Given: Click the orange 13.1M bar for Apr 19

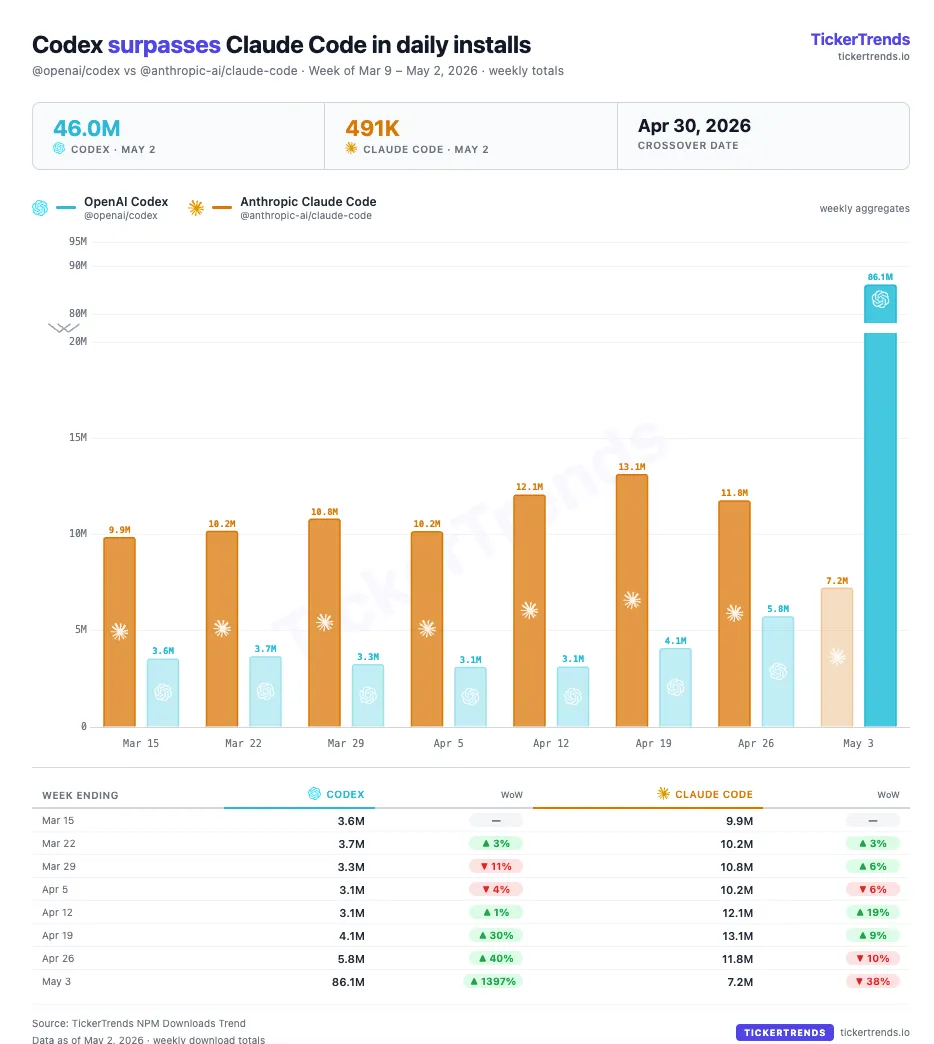Looking at the screenshot, I should 632,601.
